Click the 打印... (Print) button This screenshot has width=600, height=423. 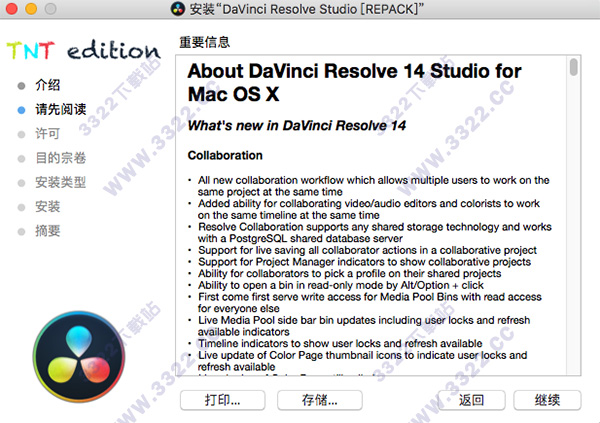pyautogui.click(x=222, y=400)
